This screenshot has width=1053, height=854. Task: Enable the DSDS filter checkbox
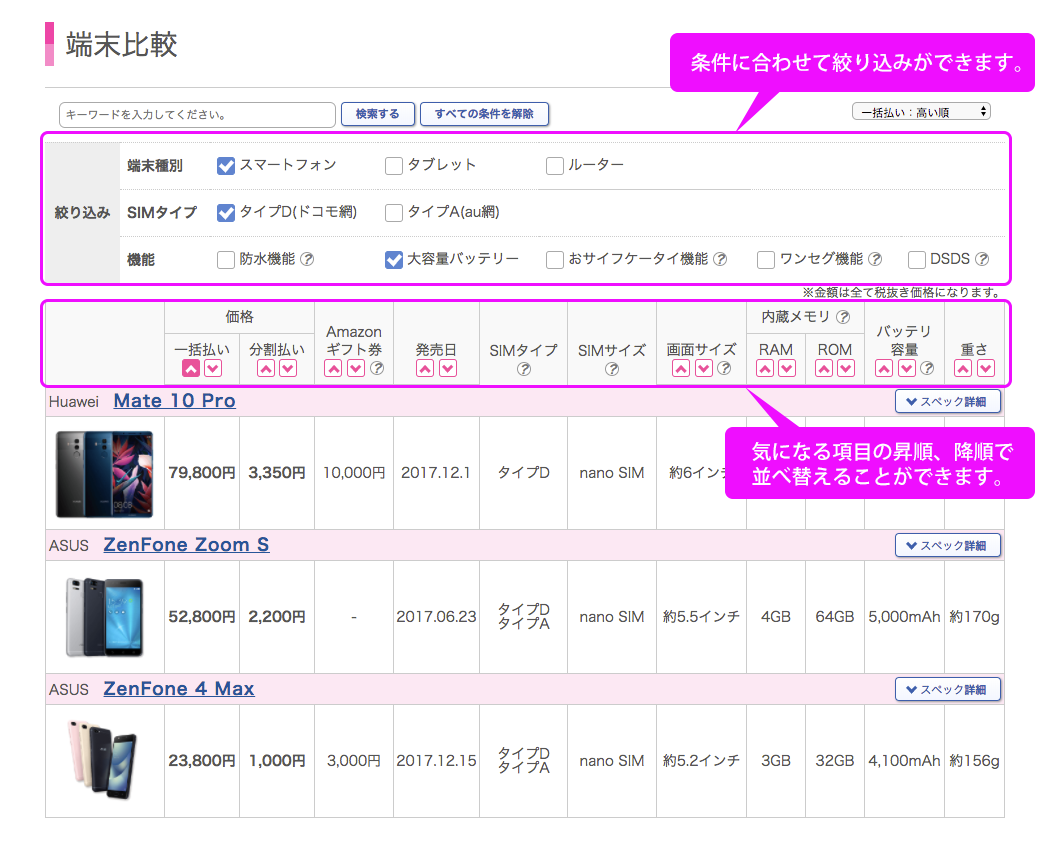pyautogui.click(x=917, y=260)
